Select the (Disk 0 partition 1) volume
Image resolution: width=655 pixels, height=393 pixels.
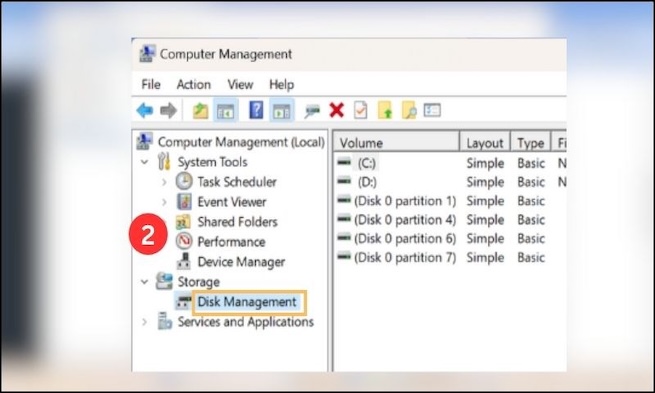(405, 201)
